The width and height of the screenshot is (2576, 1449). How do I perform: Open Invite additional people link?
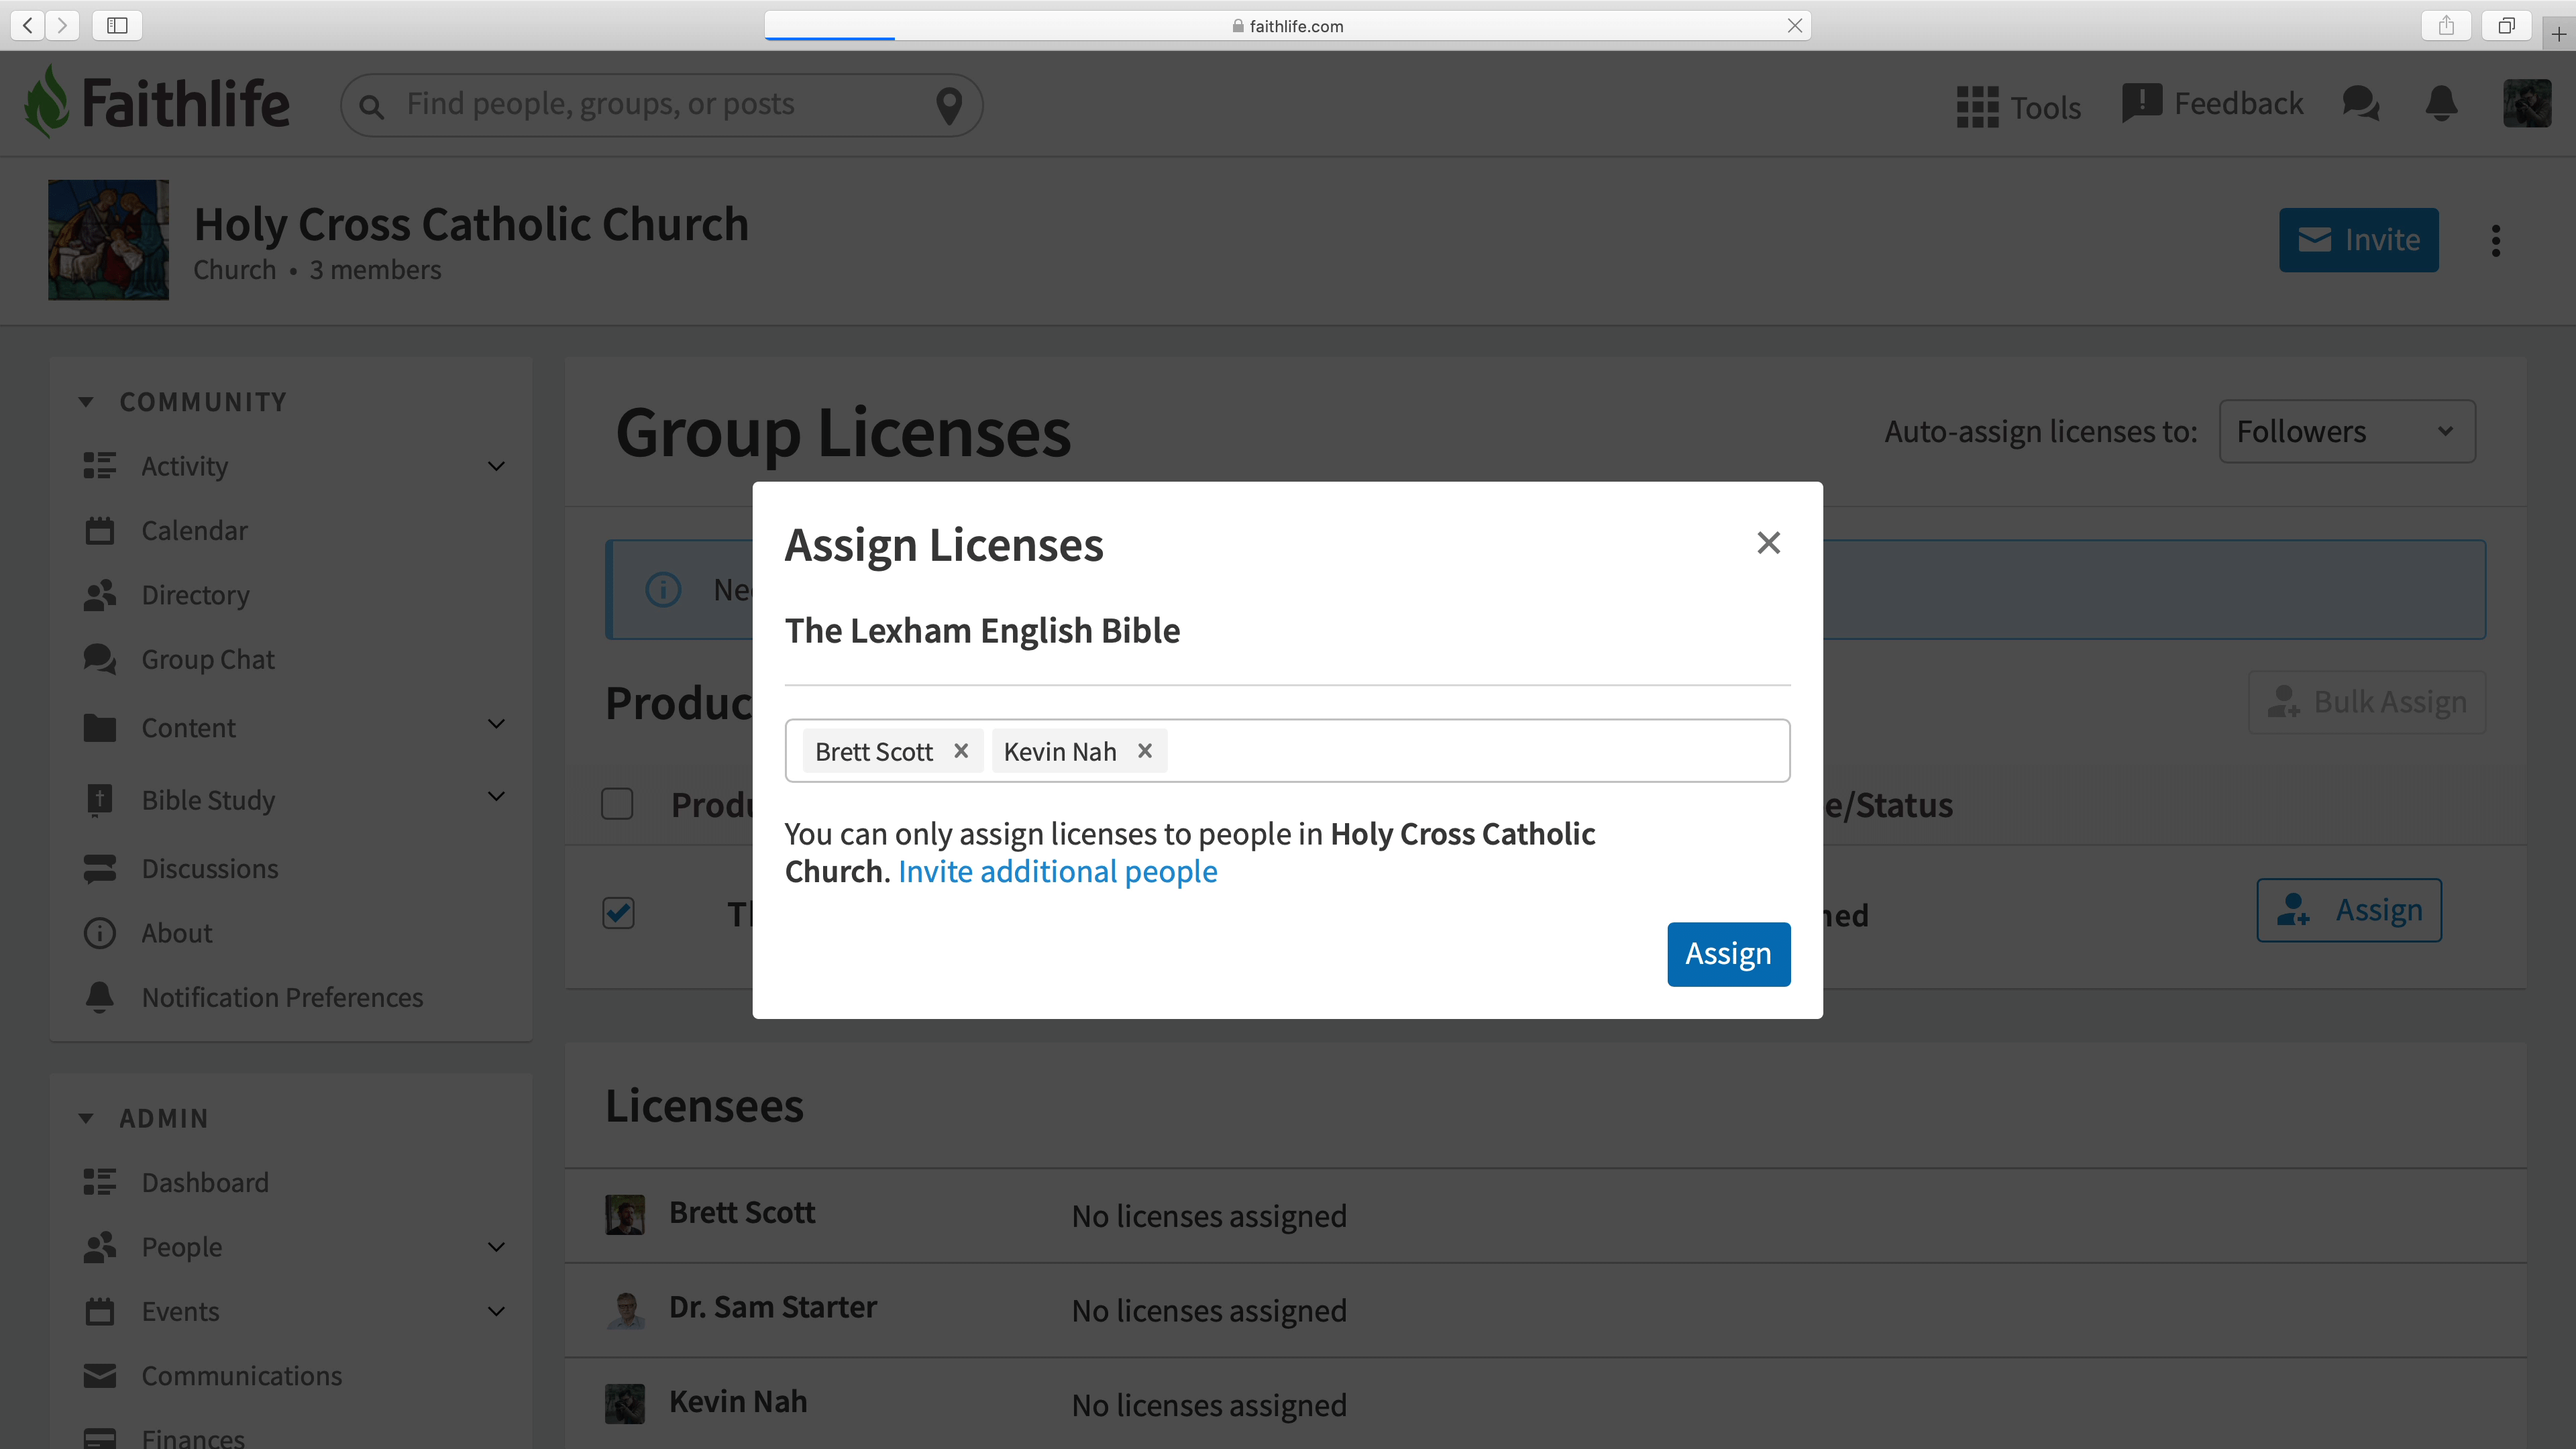1057,871
